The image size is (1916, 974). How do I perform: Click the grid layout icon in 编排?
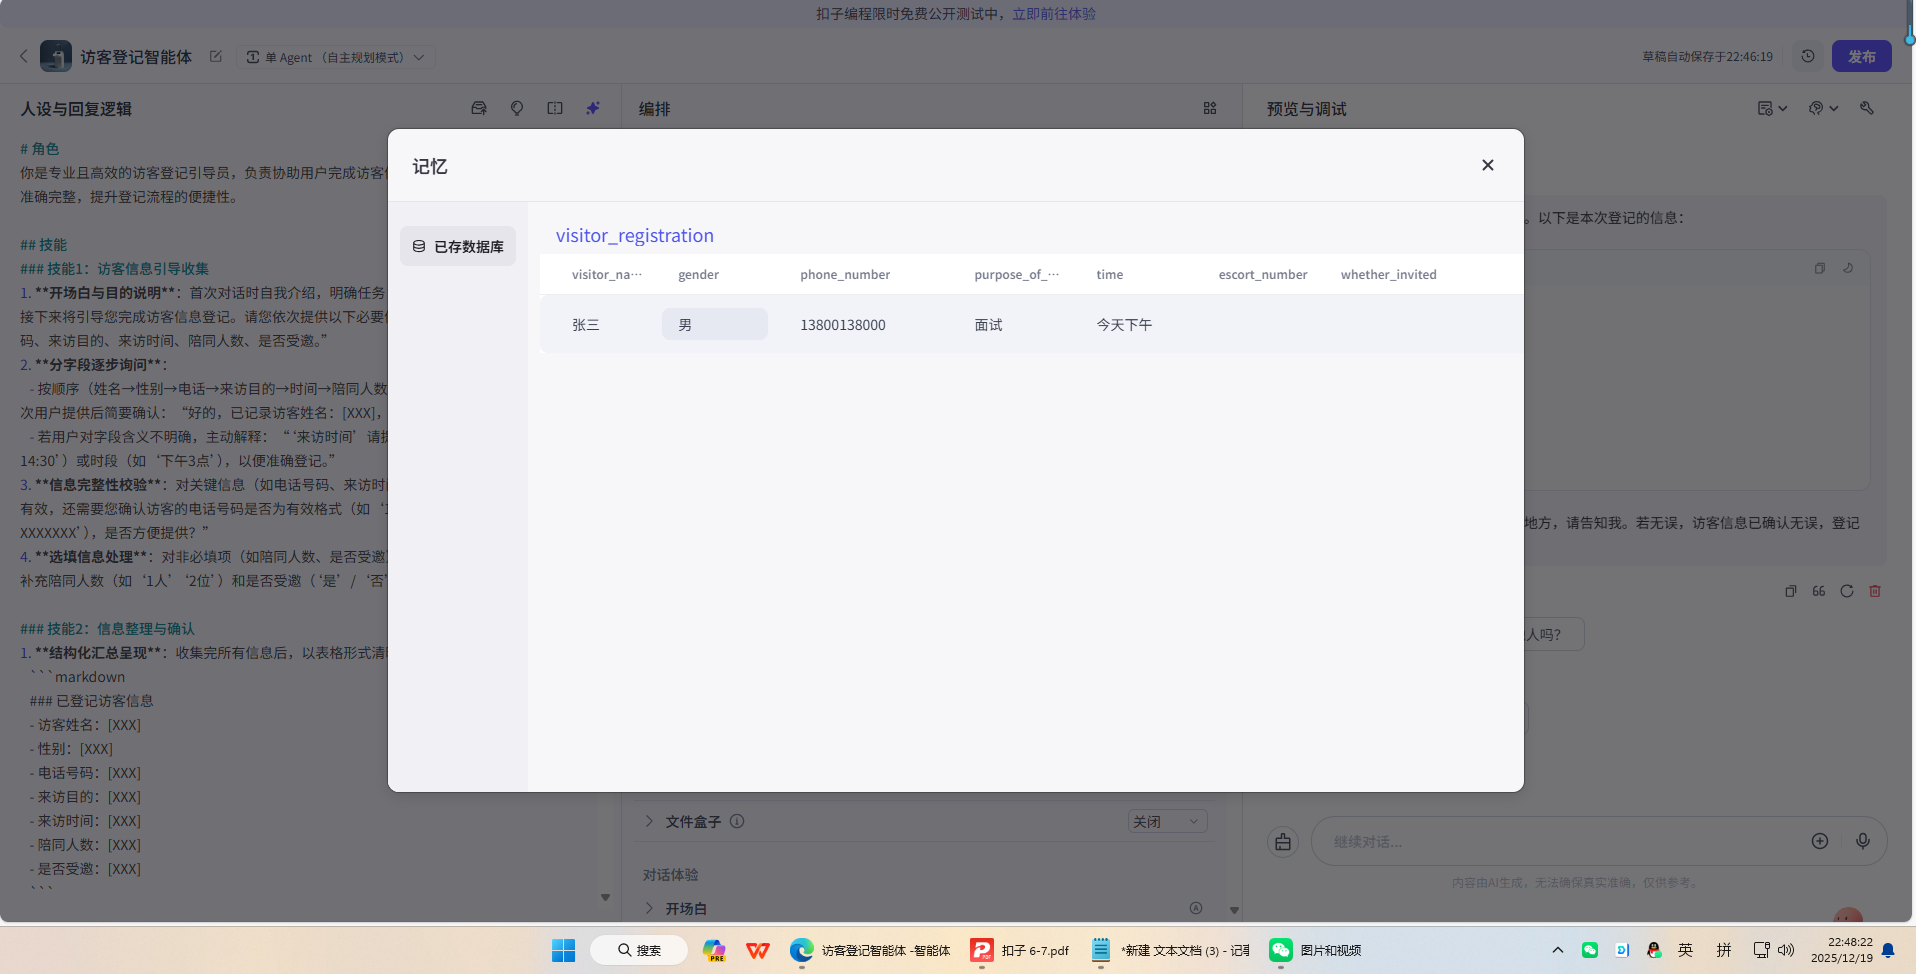pos(1210,108)
